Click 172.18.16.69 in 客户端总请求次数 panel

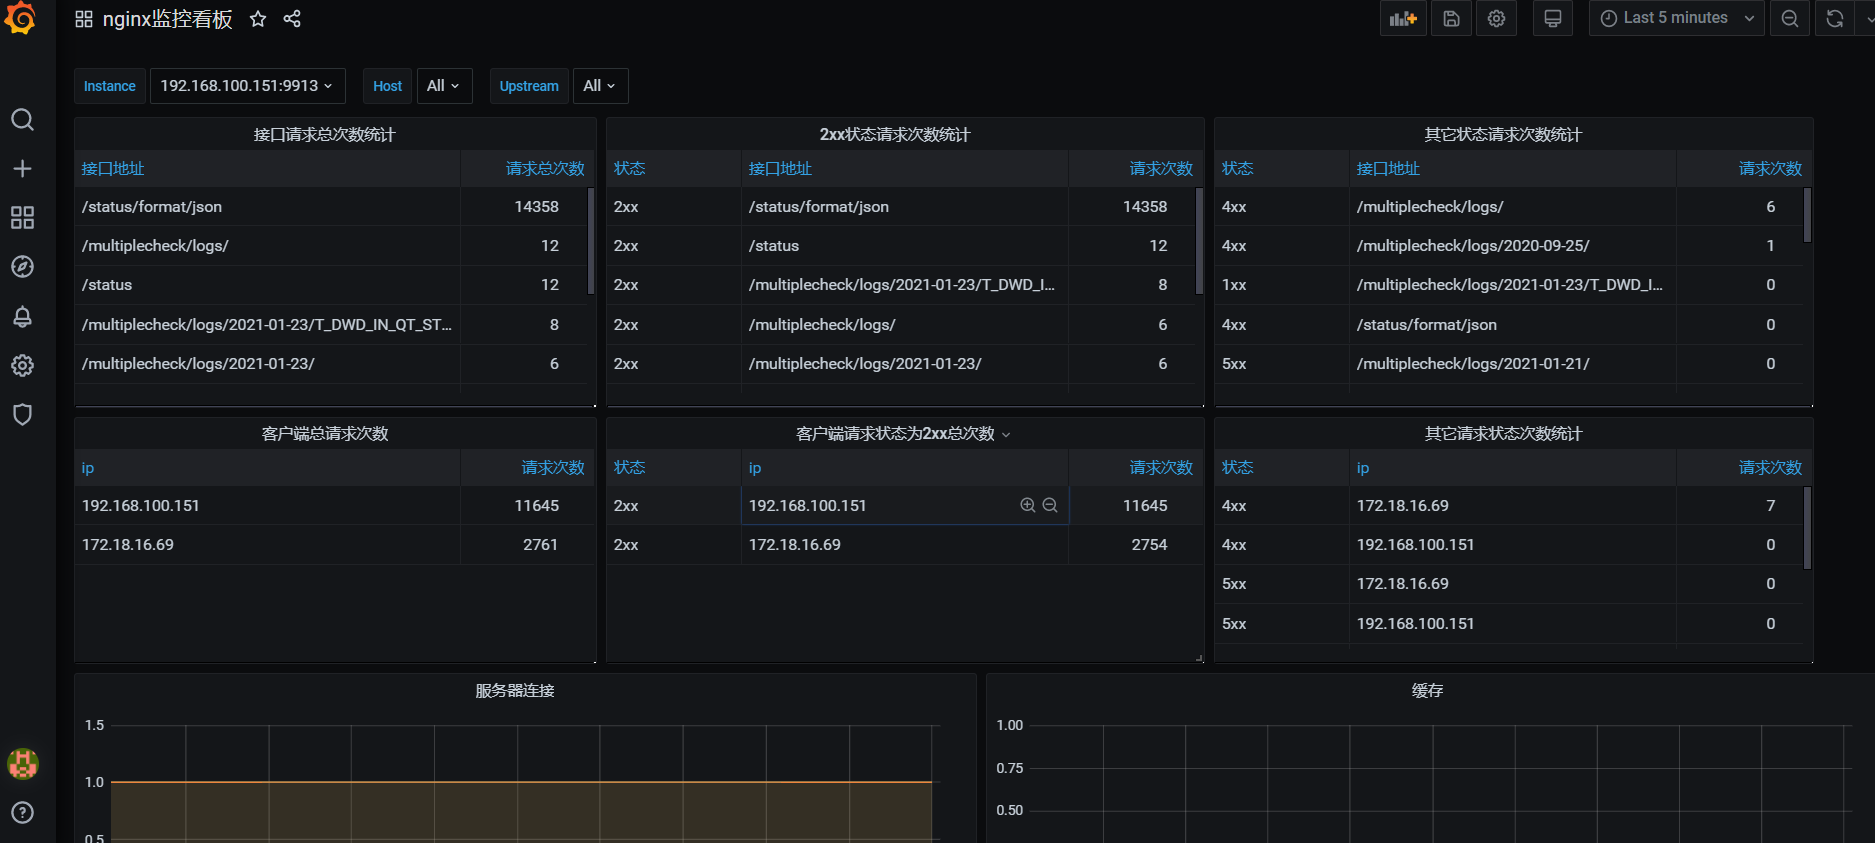click(x=267, y=545)
